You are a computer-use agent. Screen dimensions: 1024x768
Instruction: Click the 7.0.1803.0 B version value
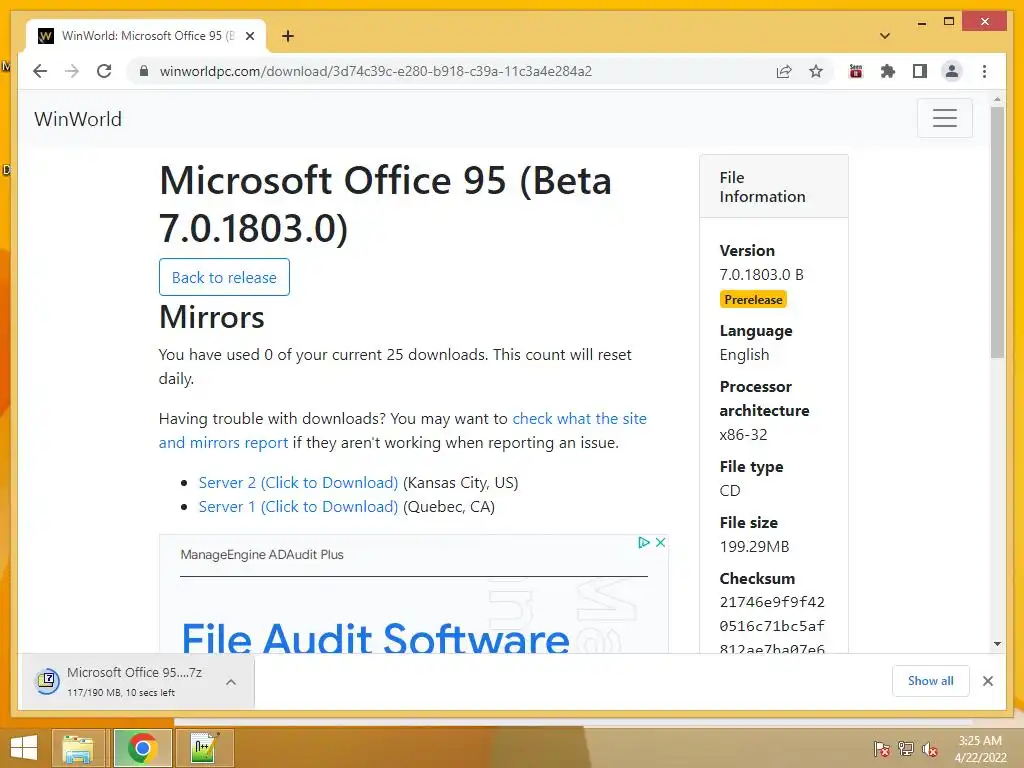tap(761, 274)
